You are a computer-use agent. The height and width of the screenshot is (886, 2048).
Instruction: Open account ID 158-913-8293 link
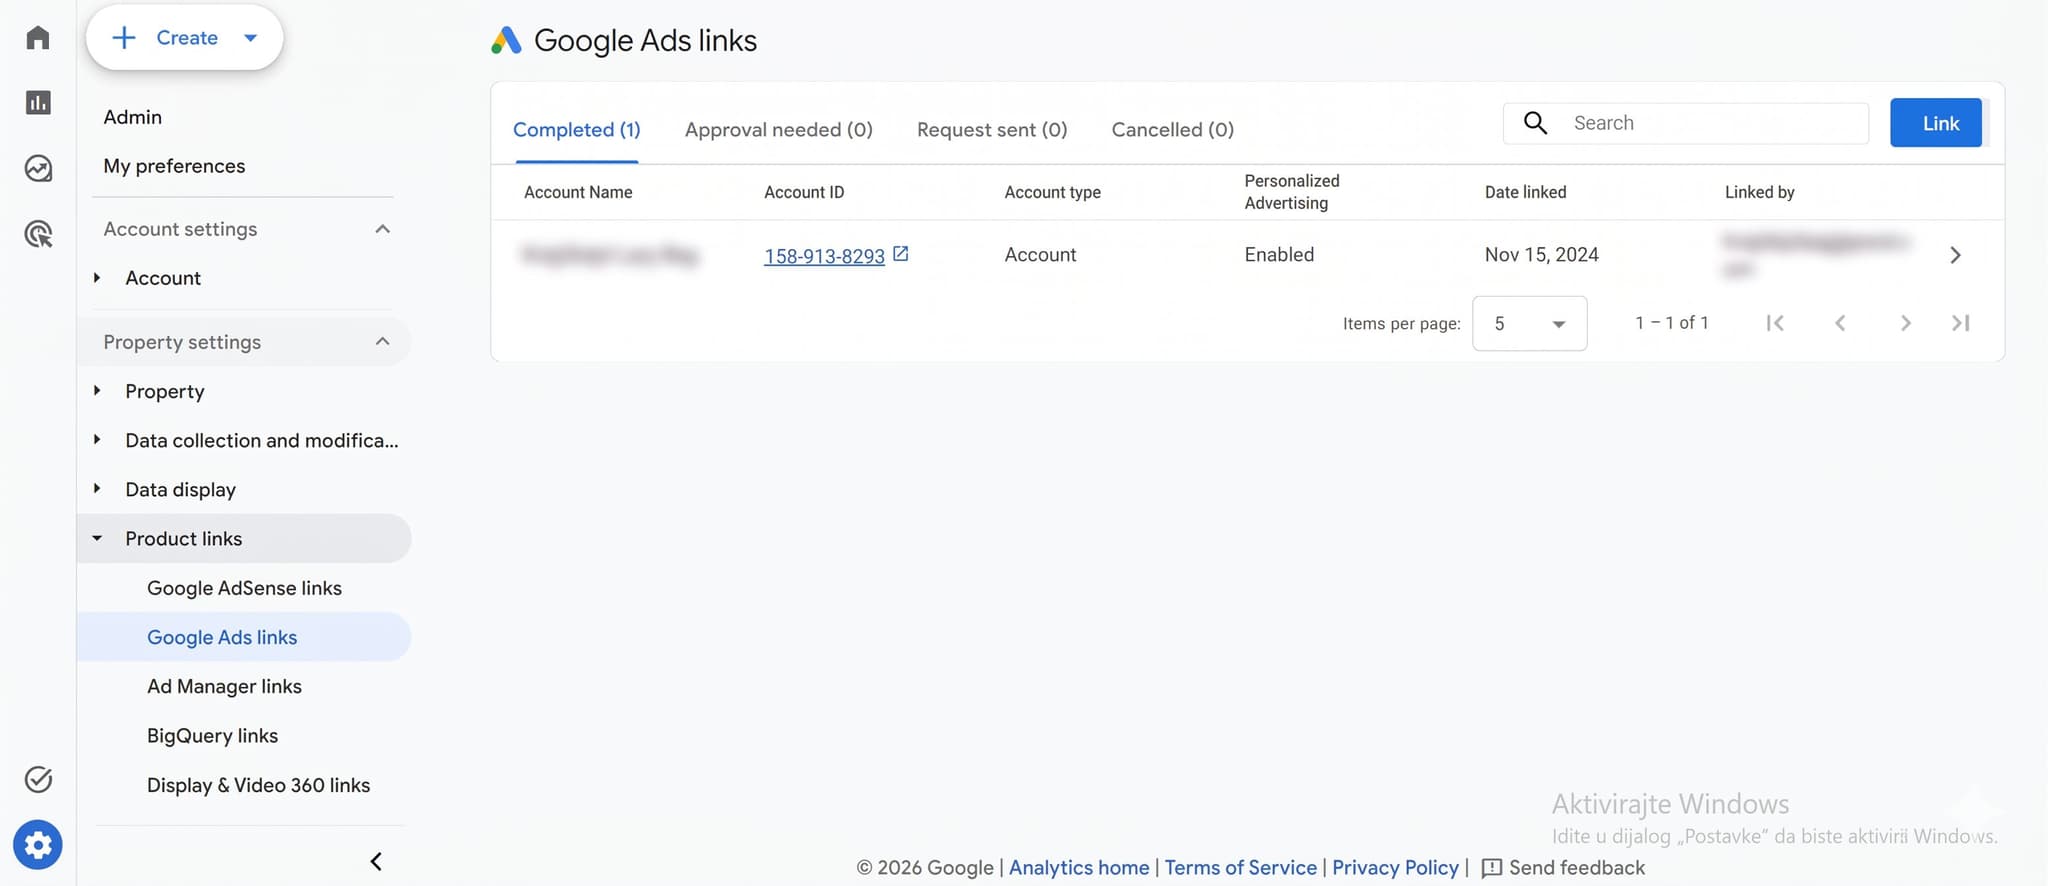824,256
